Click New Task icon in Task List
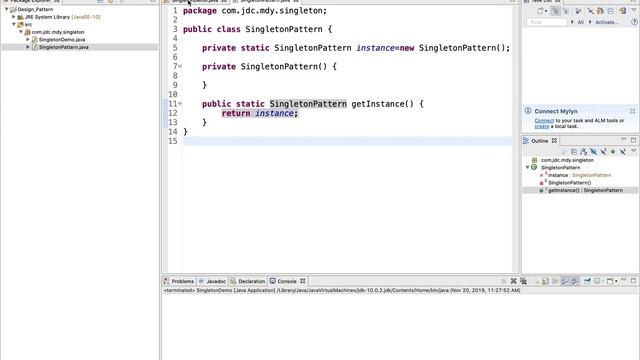The height and width of the screenshot is (360, 640). click(x=540, y=11)
